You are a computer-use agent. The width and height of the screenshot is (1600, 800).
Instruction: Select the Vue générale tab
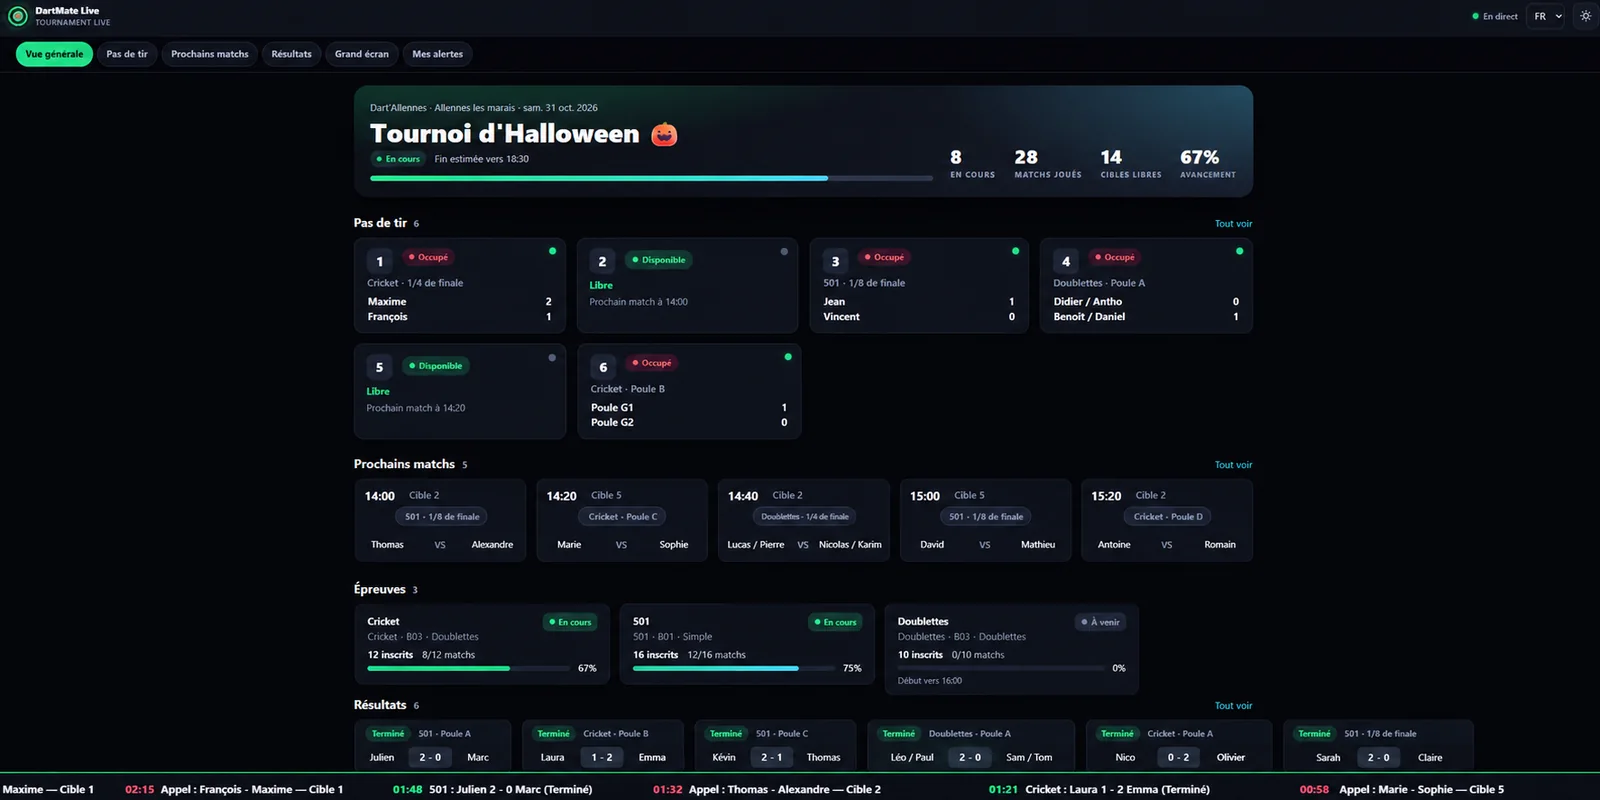pyautogui.click(x=54, y=54)
